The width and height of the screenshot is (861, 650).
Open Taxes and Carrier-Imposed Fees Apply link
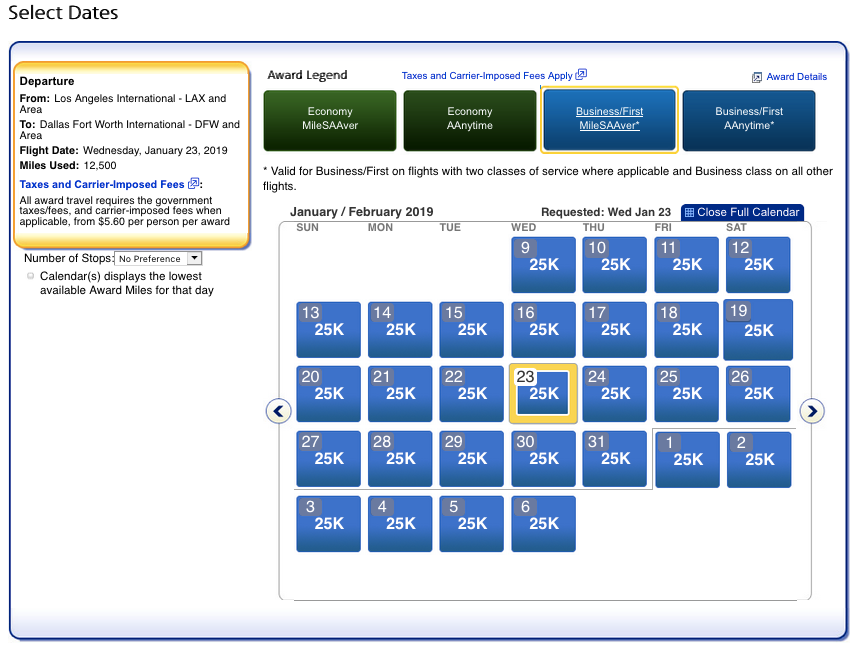tap(487, 75)
